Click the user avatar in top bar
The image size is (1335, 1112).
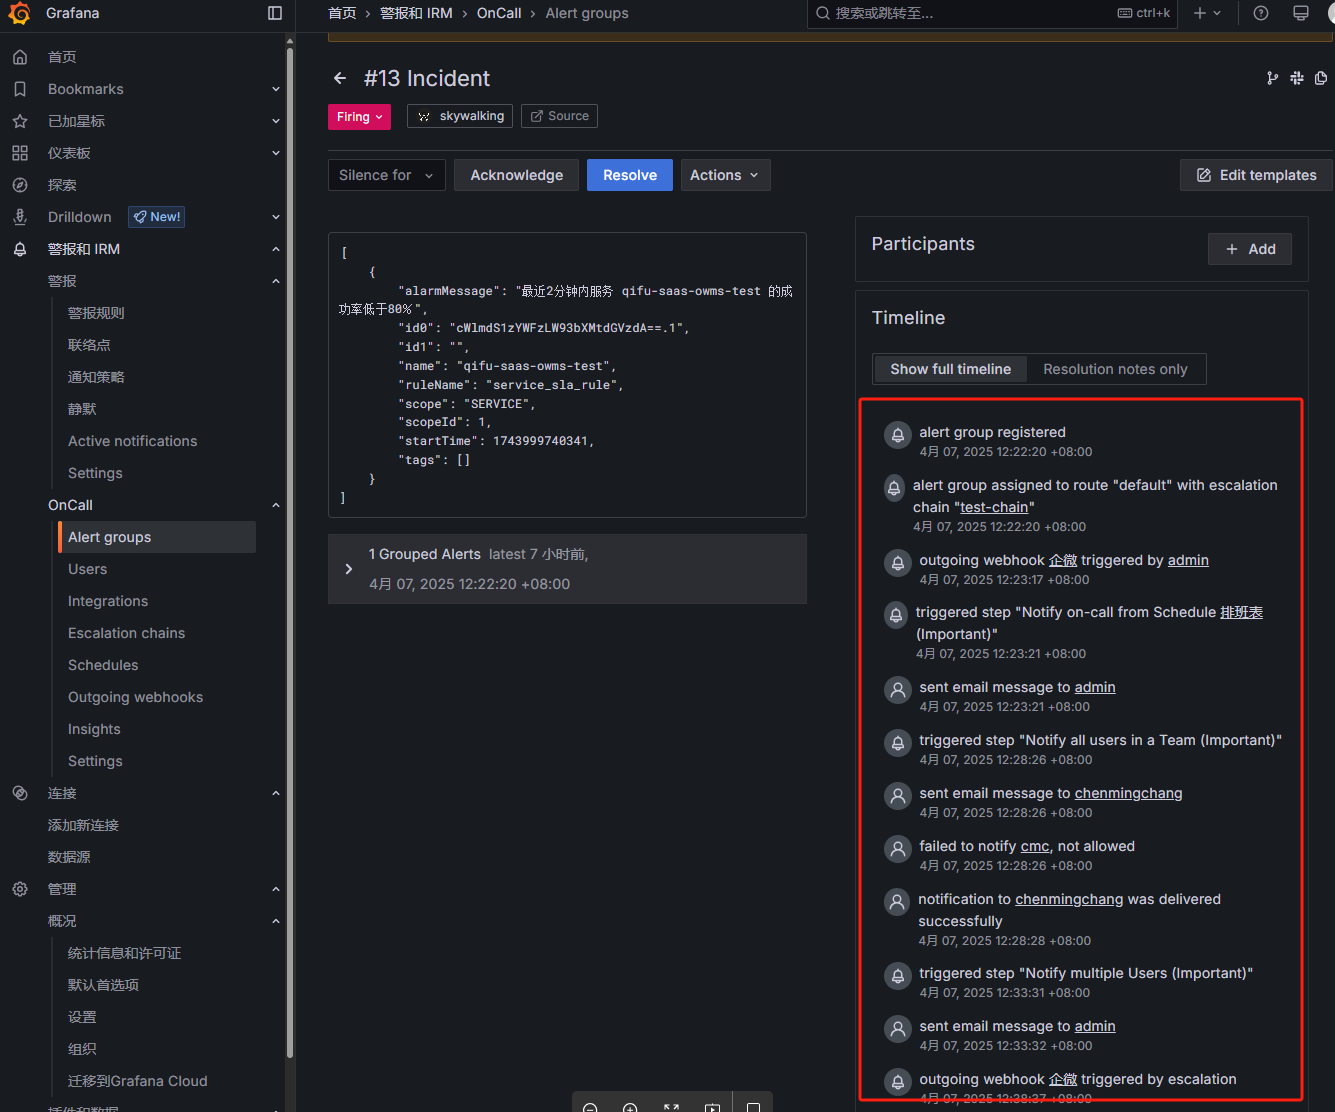tap(1330, 13)
